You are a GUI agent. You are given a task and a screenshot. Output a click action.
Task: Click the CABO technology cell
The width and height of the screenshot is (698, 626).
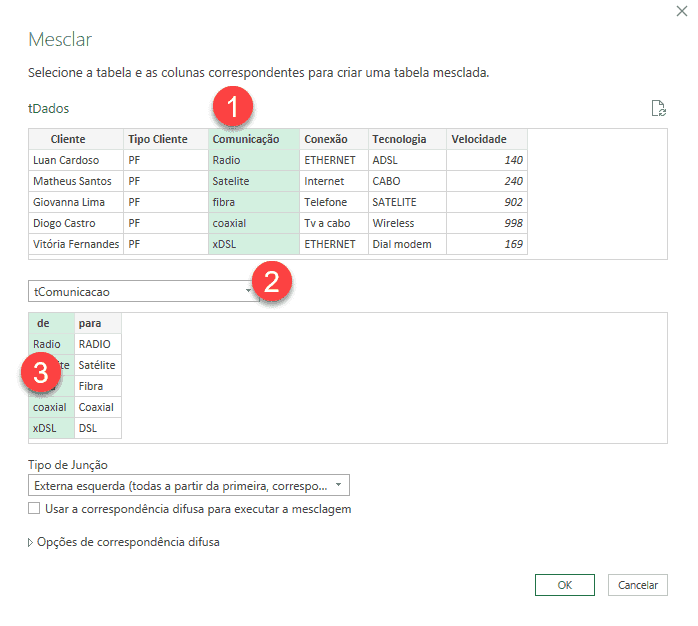[407, 181]
